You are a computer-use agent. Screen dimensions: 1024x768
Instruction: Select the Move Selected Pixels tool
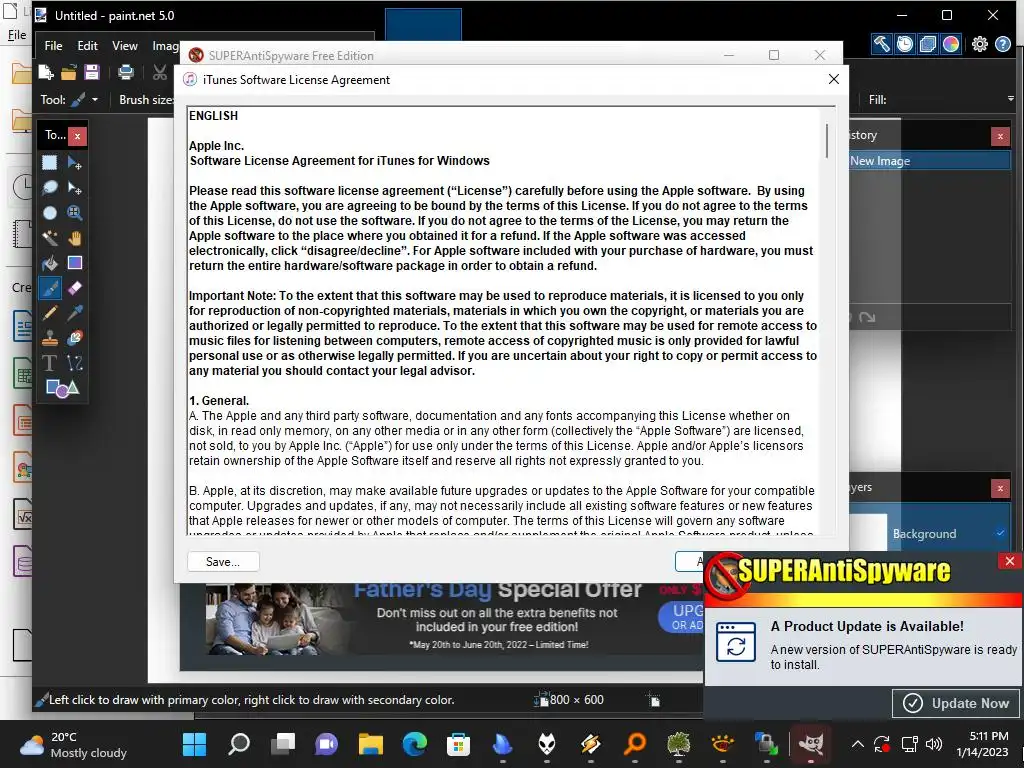click(75, 163)
